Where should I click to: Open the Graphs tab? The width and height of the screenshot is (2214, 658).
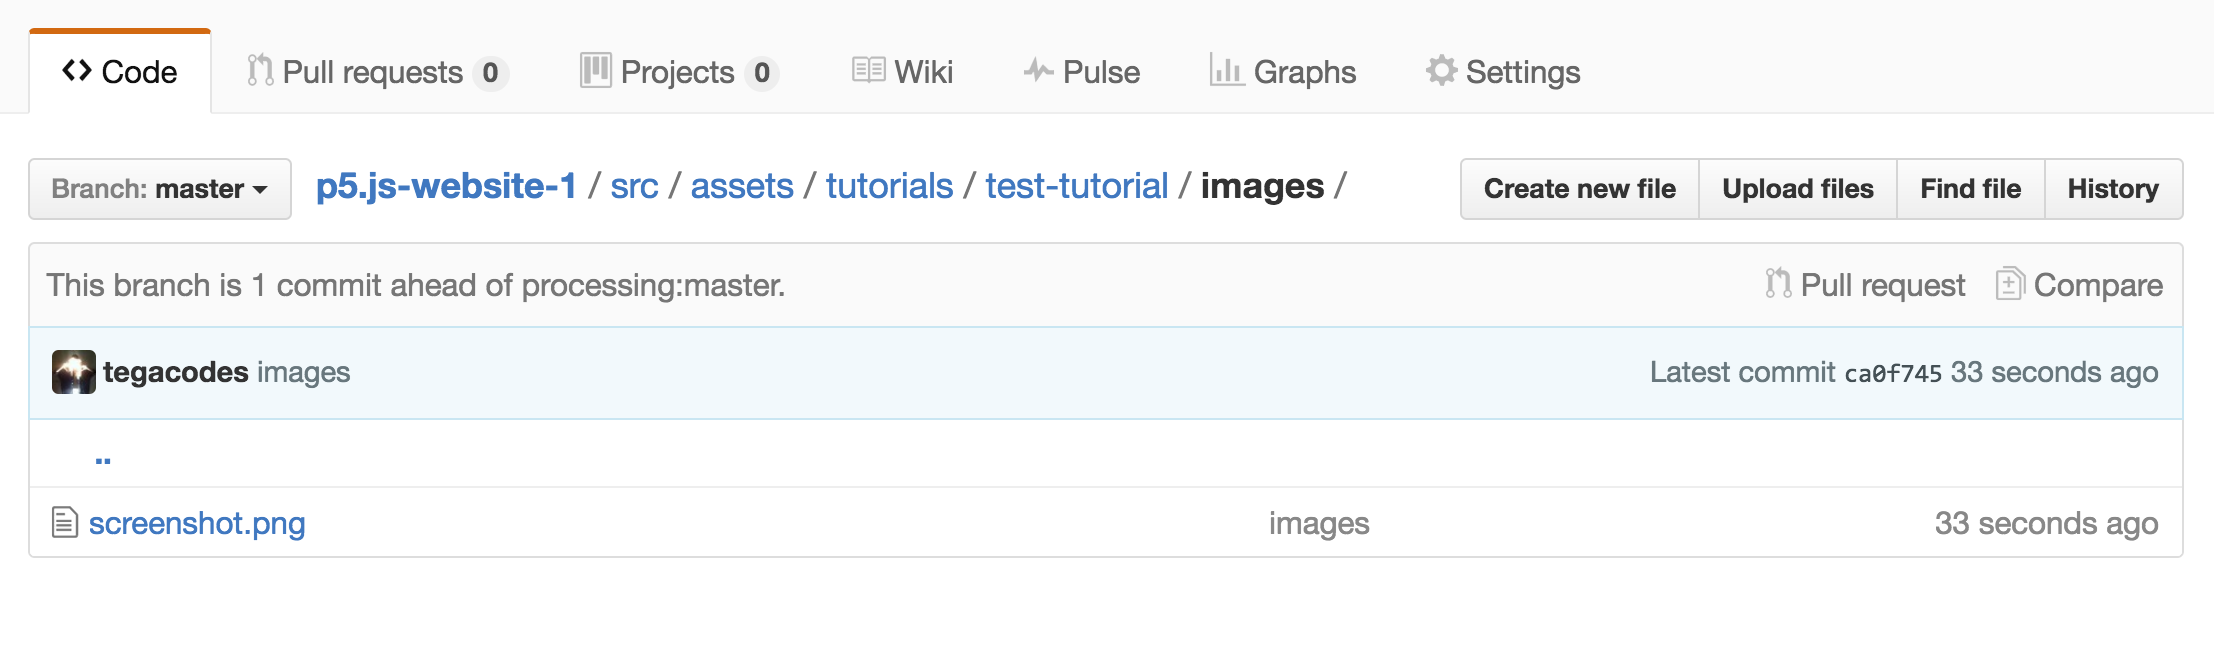pyautogui.click(x=1282, y=72)
